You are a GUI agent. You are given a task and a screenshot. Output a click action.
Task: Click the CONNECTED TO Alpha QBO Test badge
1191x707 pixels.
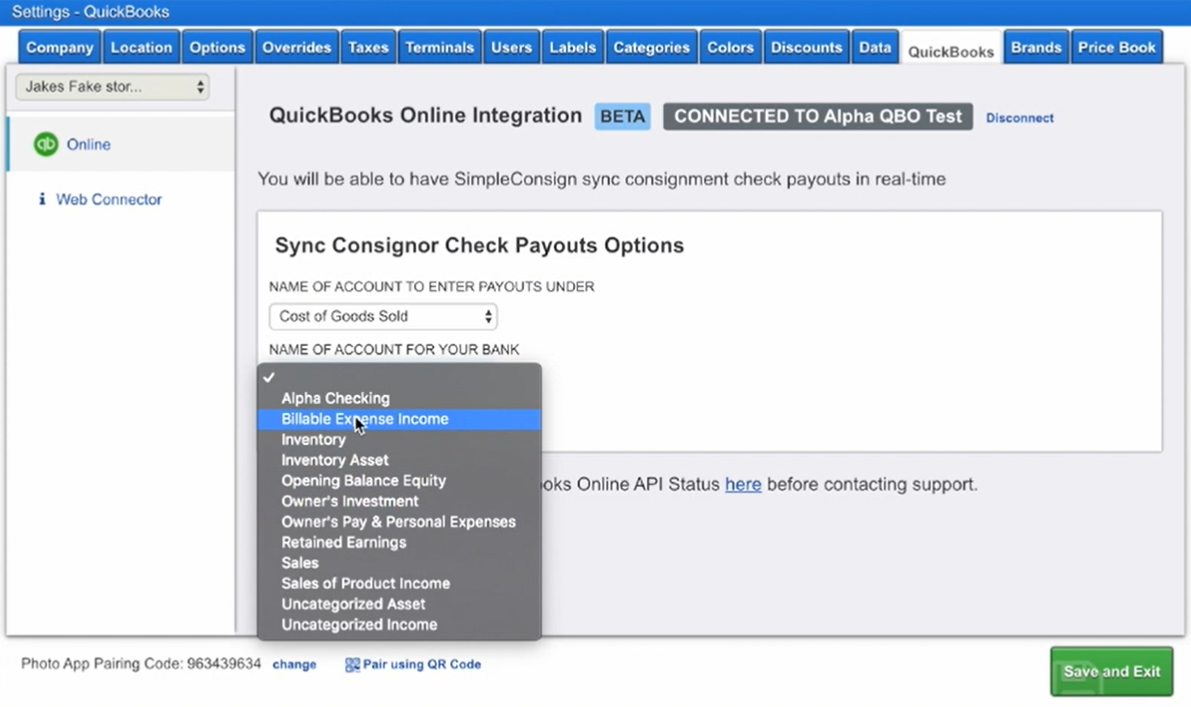(817, 116)
